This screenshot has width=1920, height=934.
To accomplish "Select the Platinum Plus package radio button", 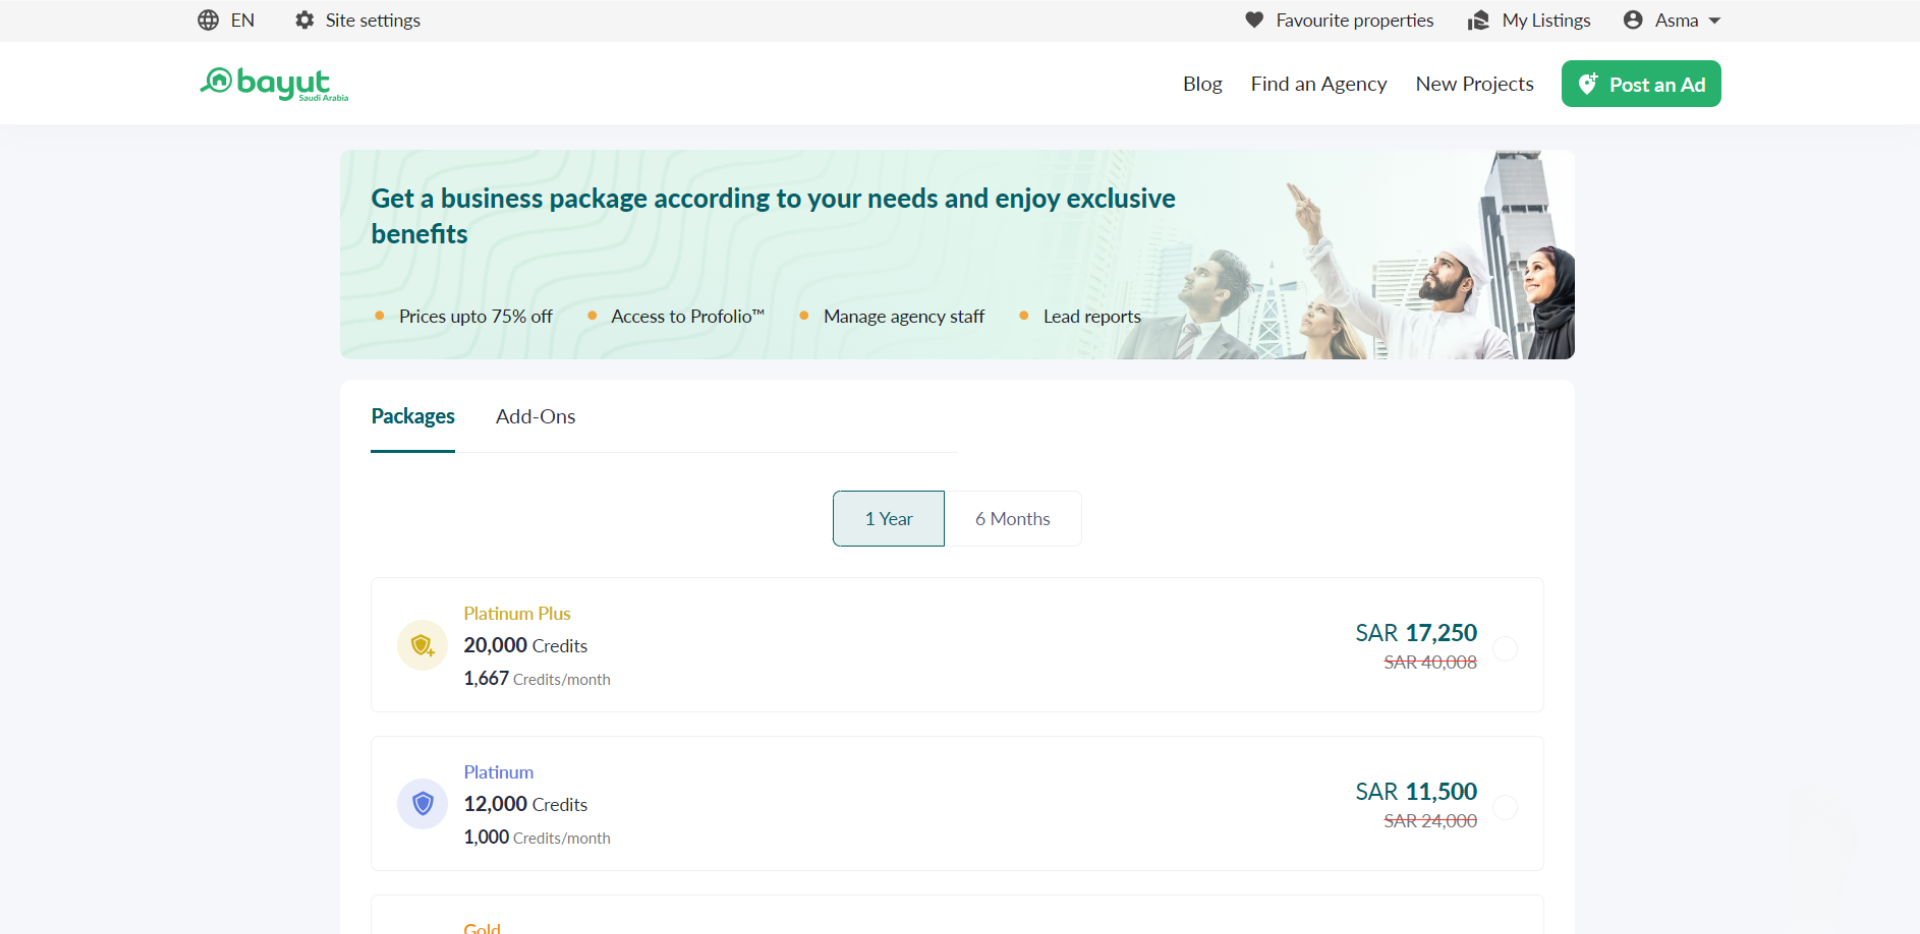I will [1505, 649].
